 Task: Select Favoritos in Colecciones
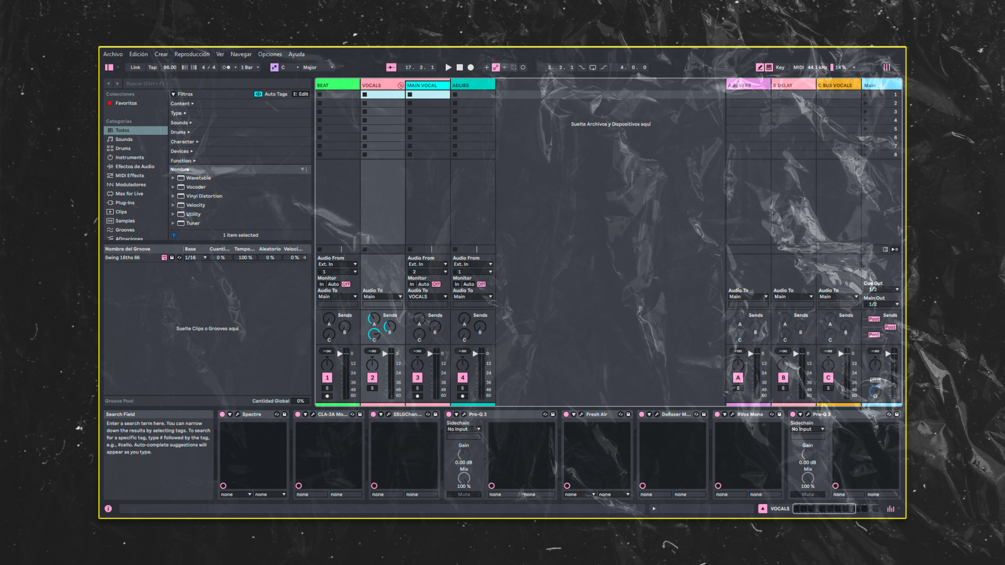126,103
